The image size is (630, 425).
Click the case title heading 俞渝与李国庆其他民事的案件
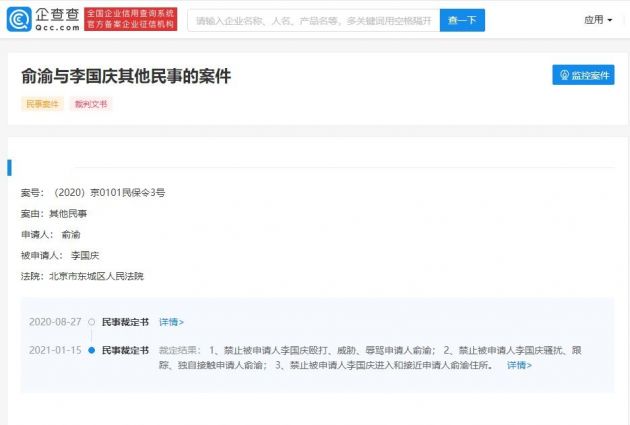click(x=126, y=76)
